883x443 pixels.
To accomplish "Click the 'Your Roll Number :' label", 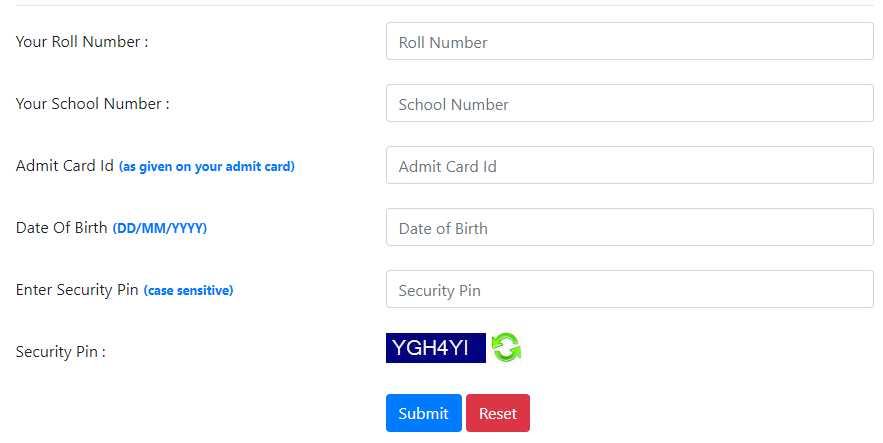I will point(82,42).
